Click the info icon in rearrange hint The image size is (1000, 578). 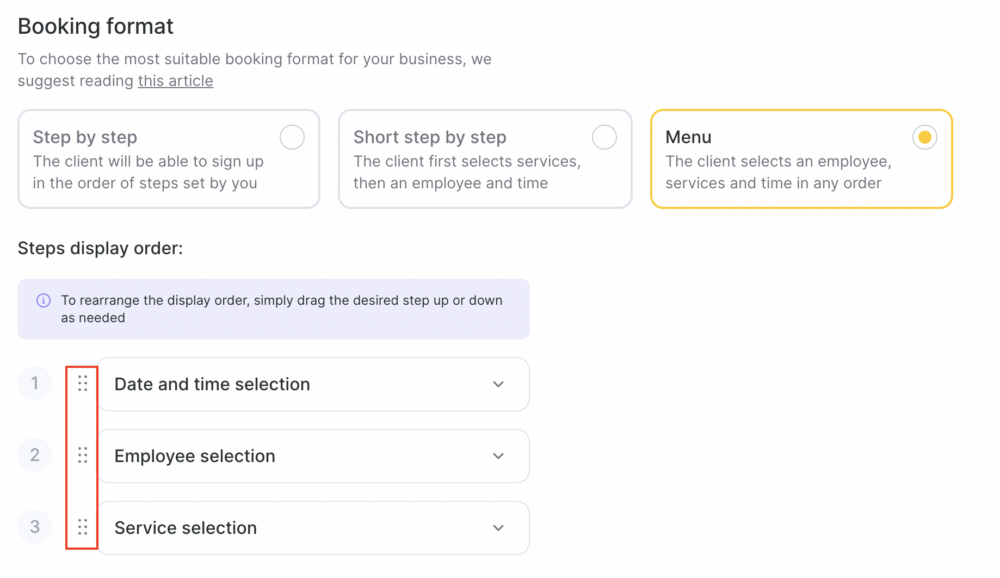43,300
